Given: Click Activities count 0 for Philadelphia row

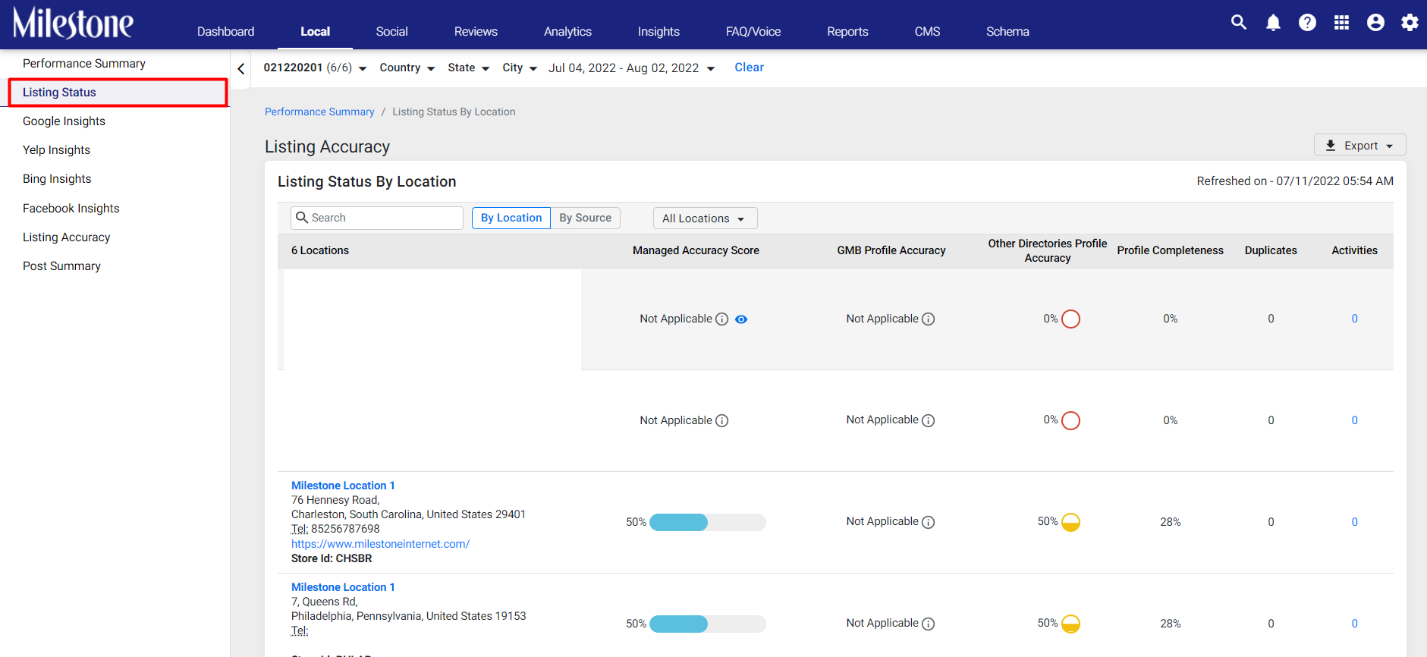Looking at the screenshot, I should click(x=1355, y=624).
